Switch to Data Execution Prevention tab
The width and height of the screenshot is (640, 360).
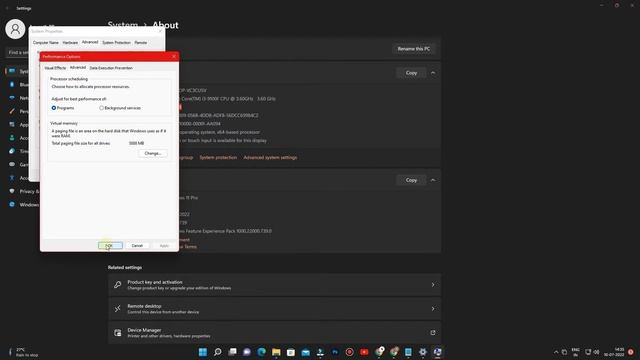click(111, 68)
